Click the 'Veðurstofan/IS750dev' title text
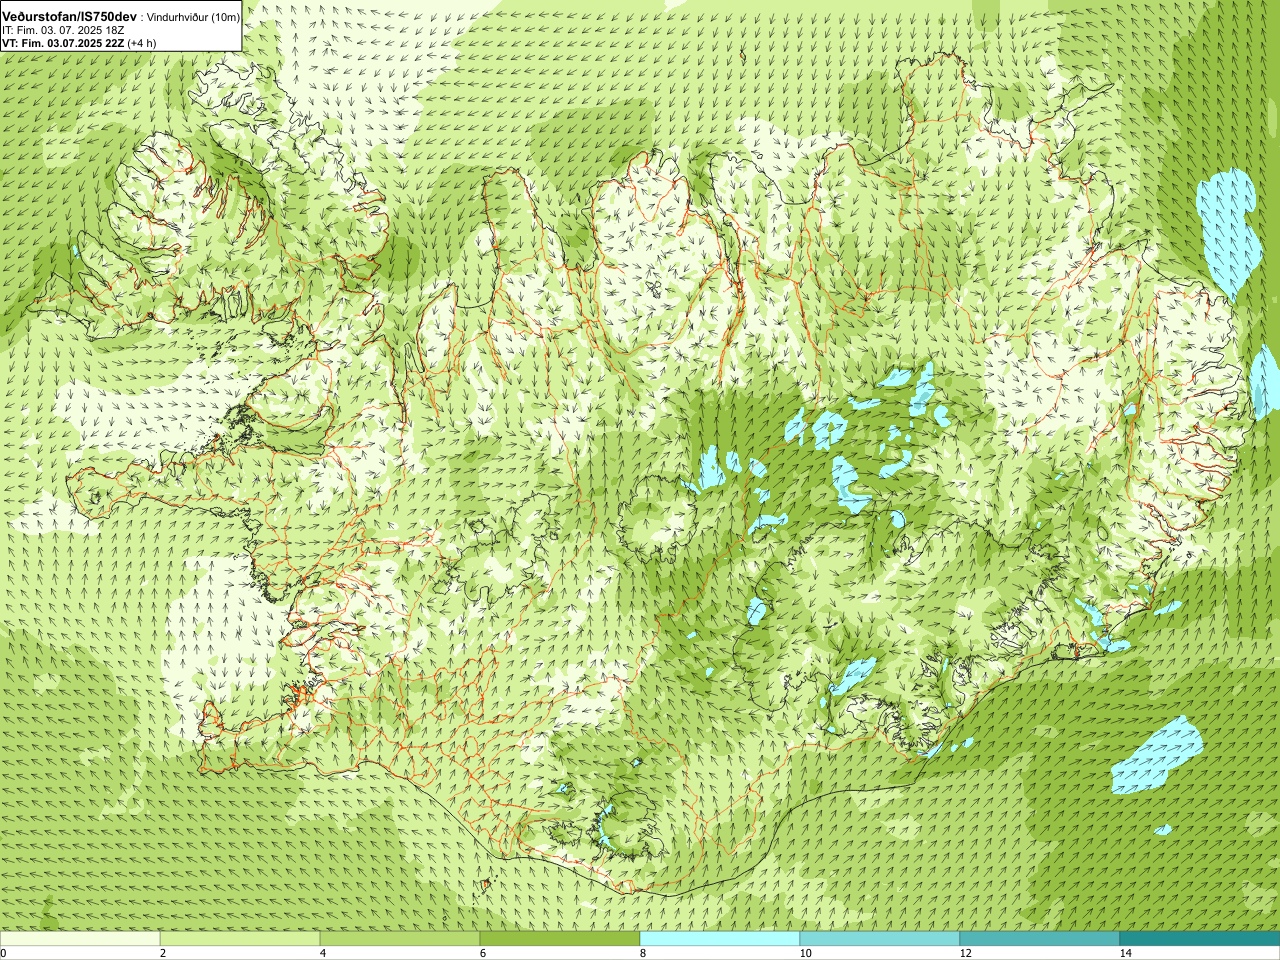 click(x=70, y=17)
